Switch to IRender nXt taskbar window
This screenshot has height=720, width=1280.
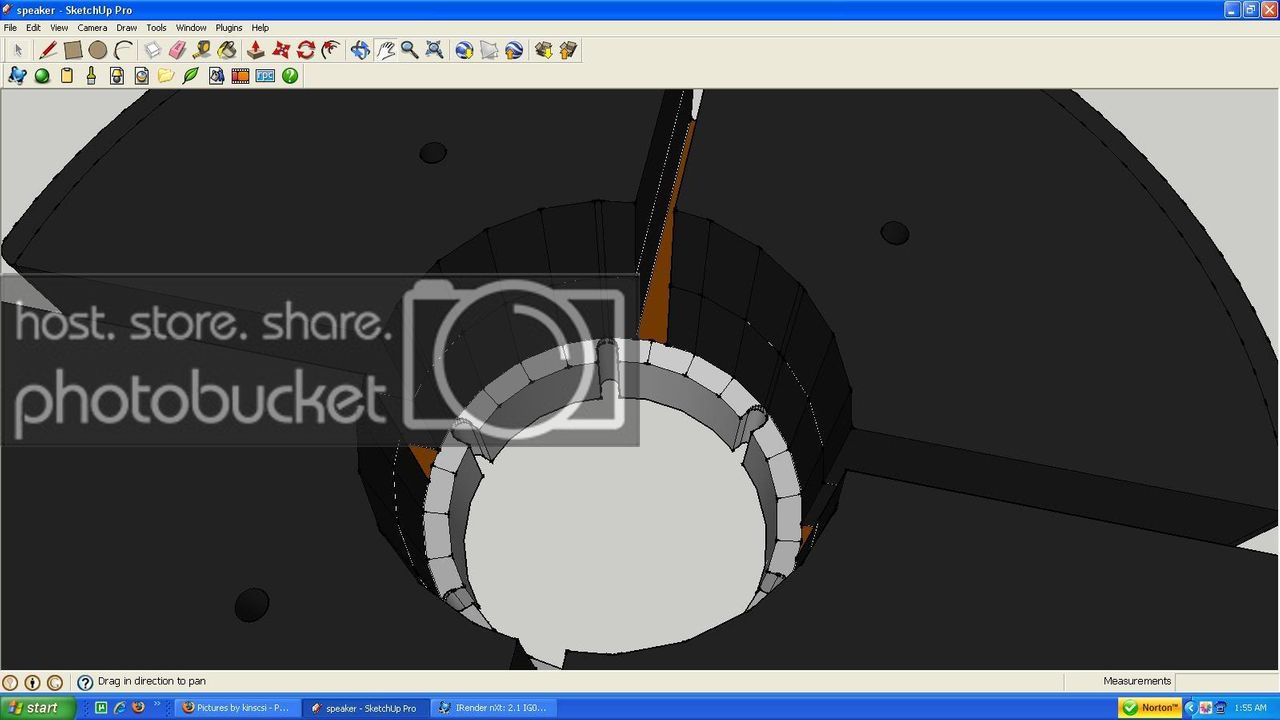[x=493, y=708]
